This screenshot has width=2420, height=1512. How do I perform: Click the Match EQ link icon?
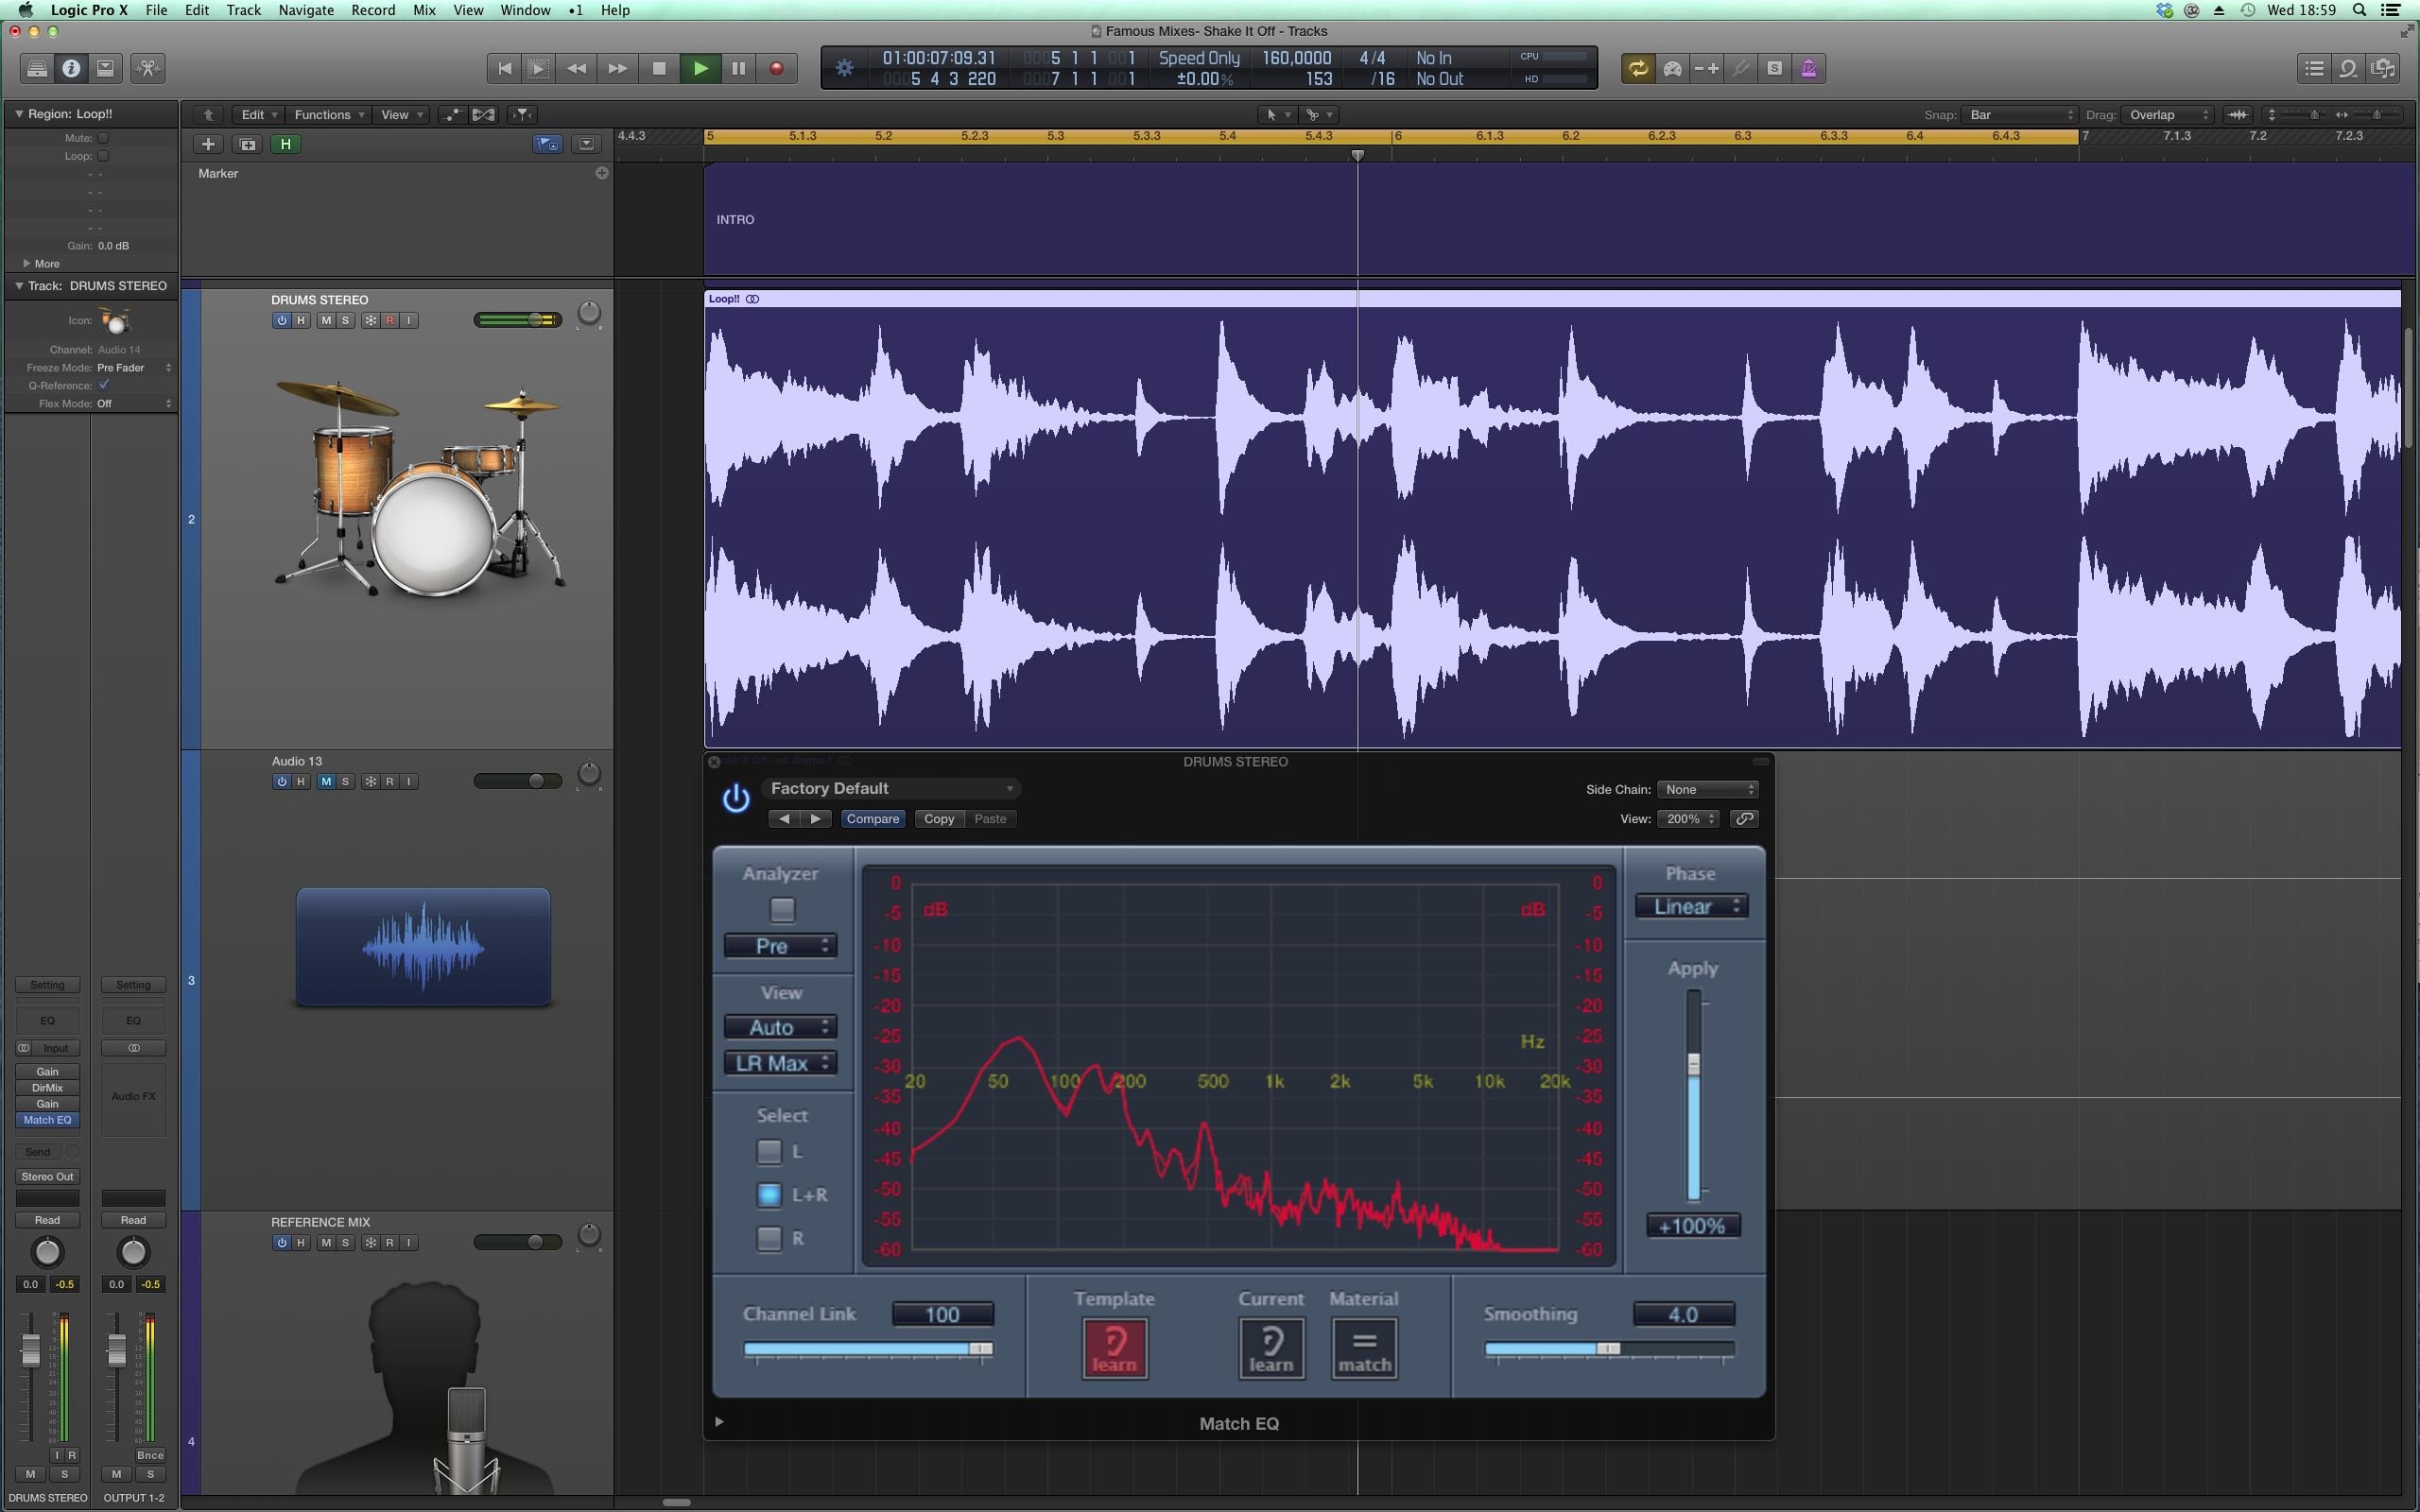(x=1745, y=818)
